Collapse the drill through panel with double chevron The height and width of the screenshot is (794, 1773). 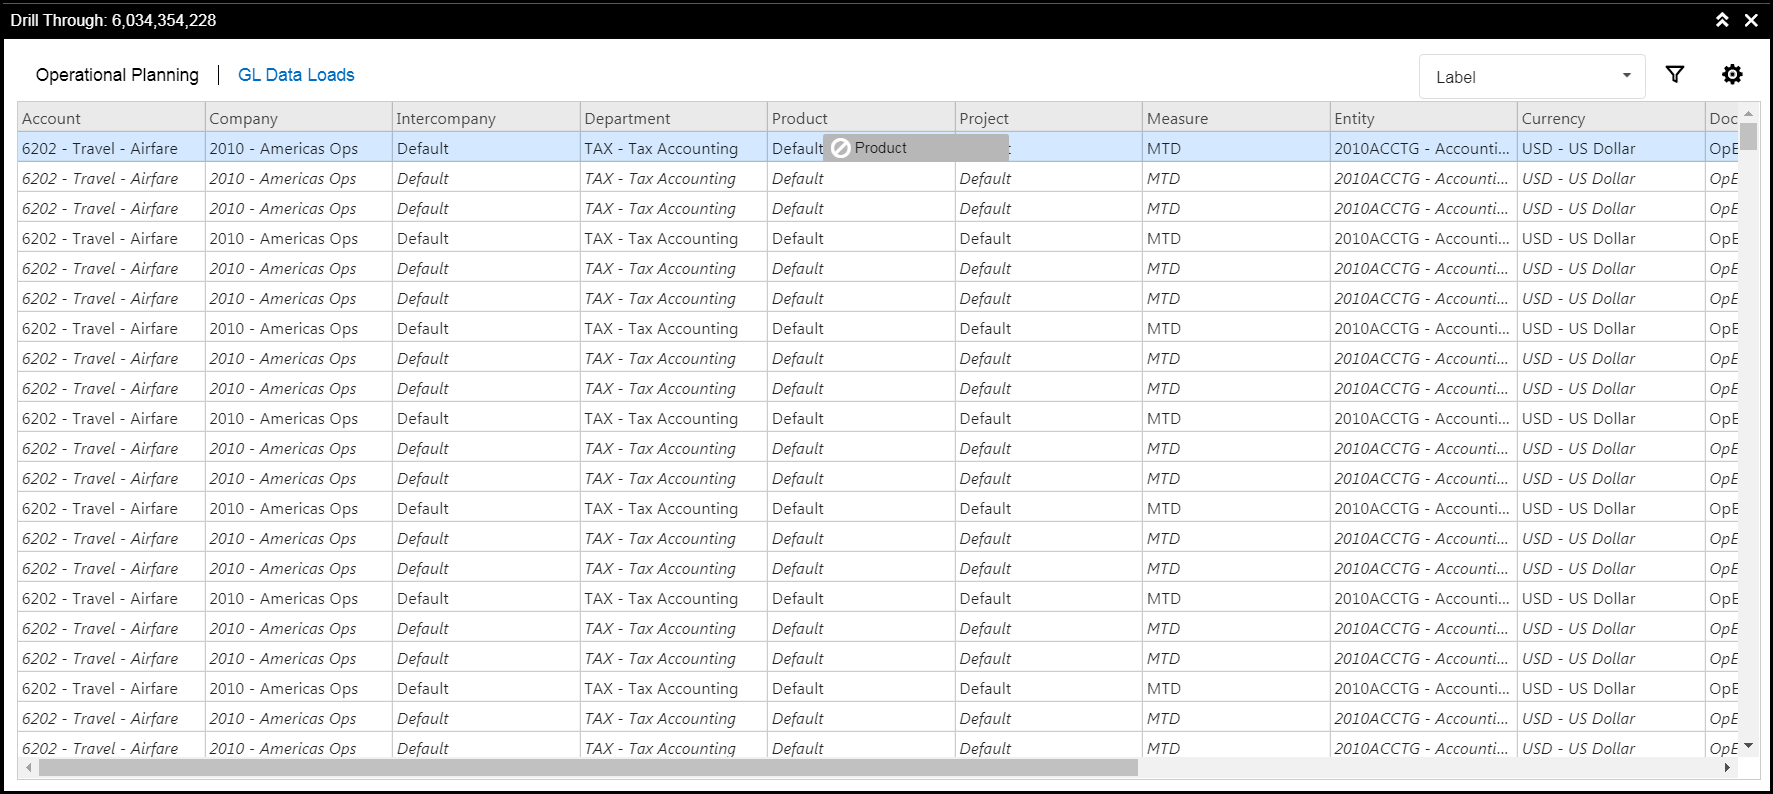pyautogui.click(x=1722, y=20)
